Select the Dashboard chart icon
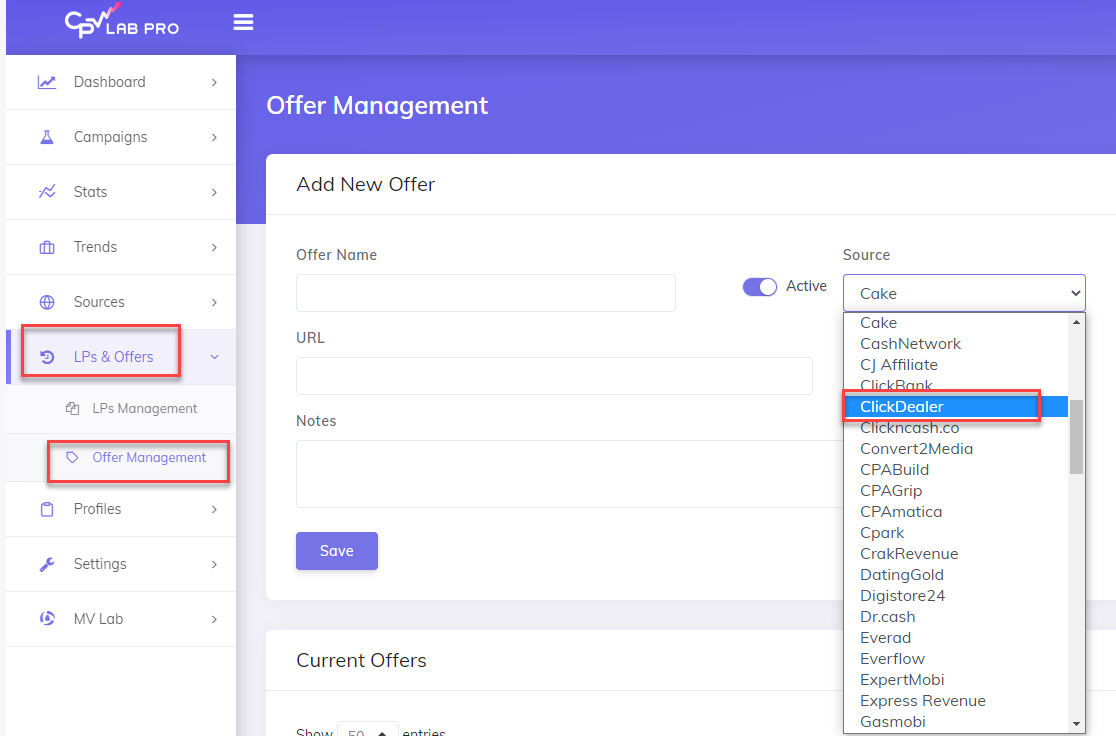 tap(47, 82)
